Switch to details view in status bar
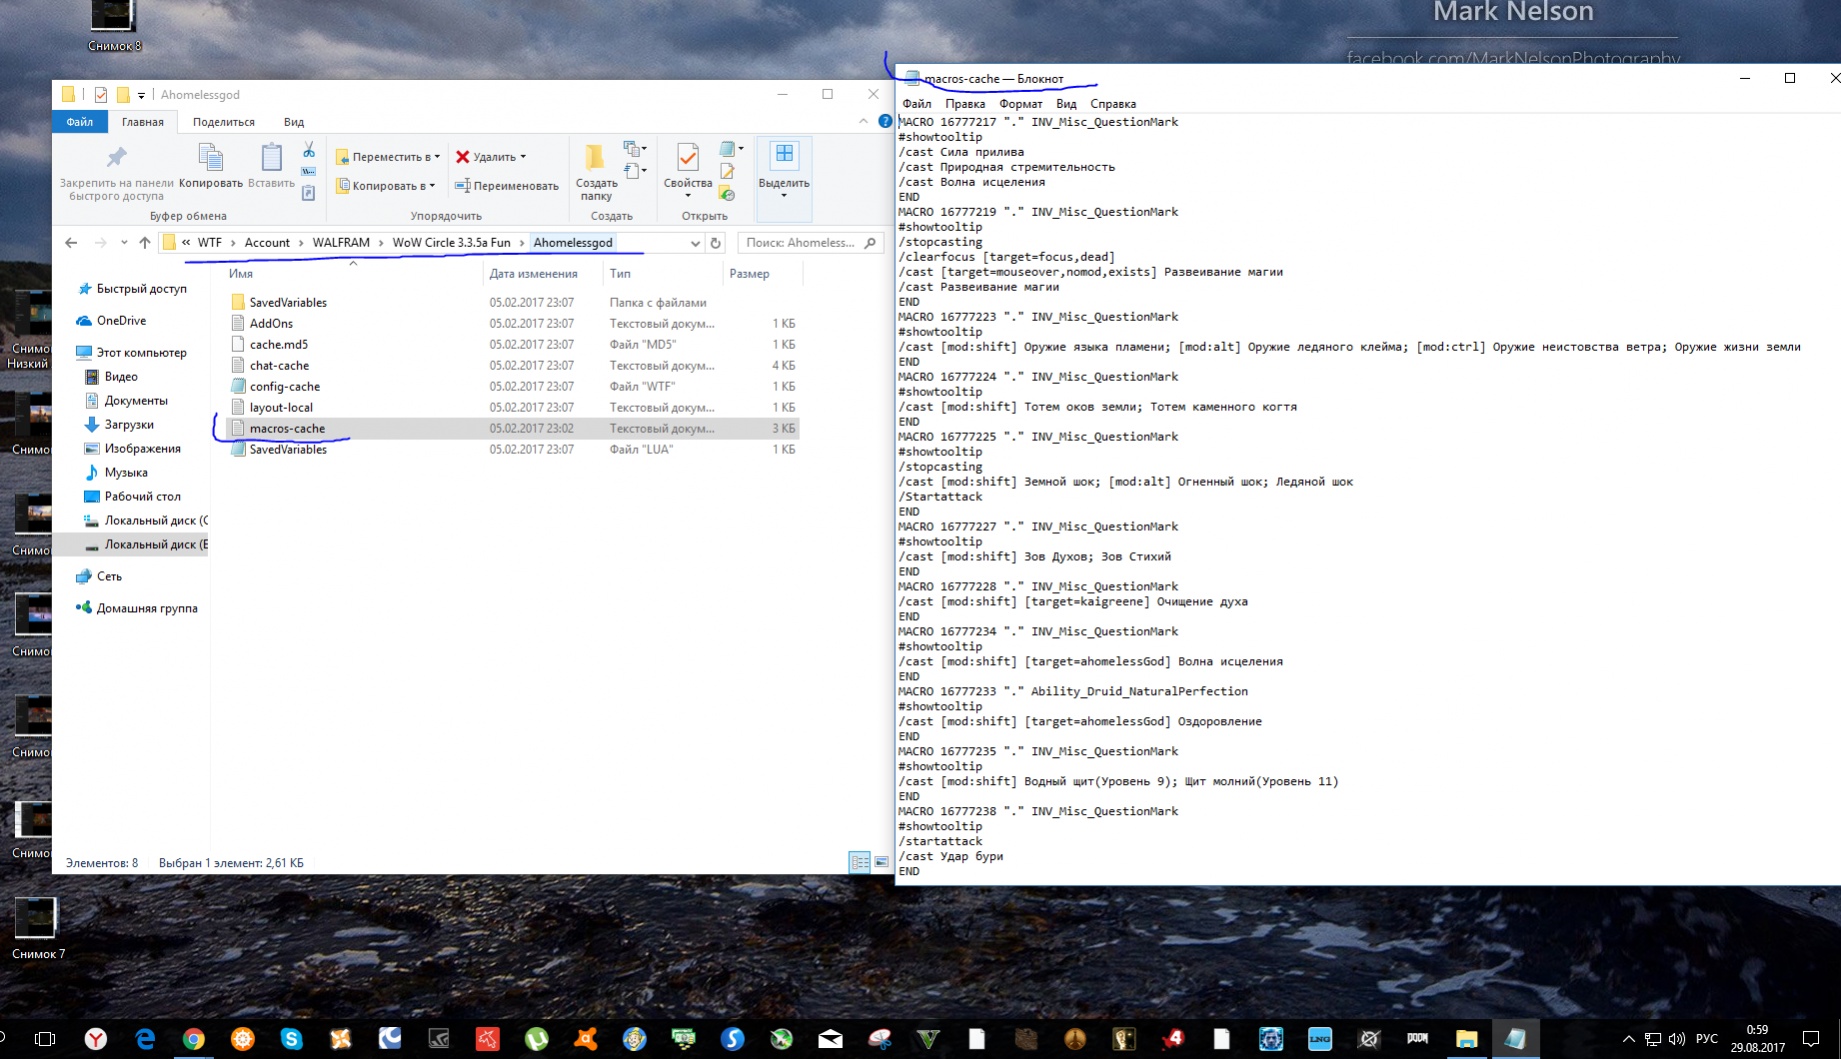1841x1059 pixels. [x=859, y=862]
